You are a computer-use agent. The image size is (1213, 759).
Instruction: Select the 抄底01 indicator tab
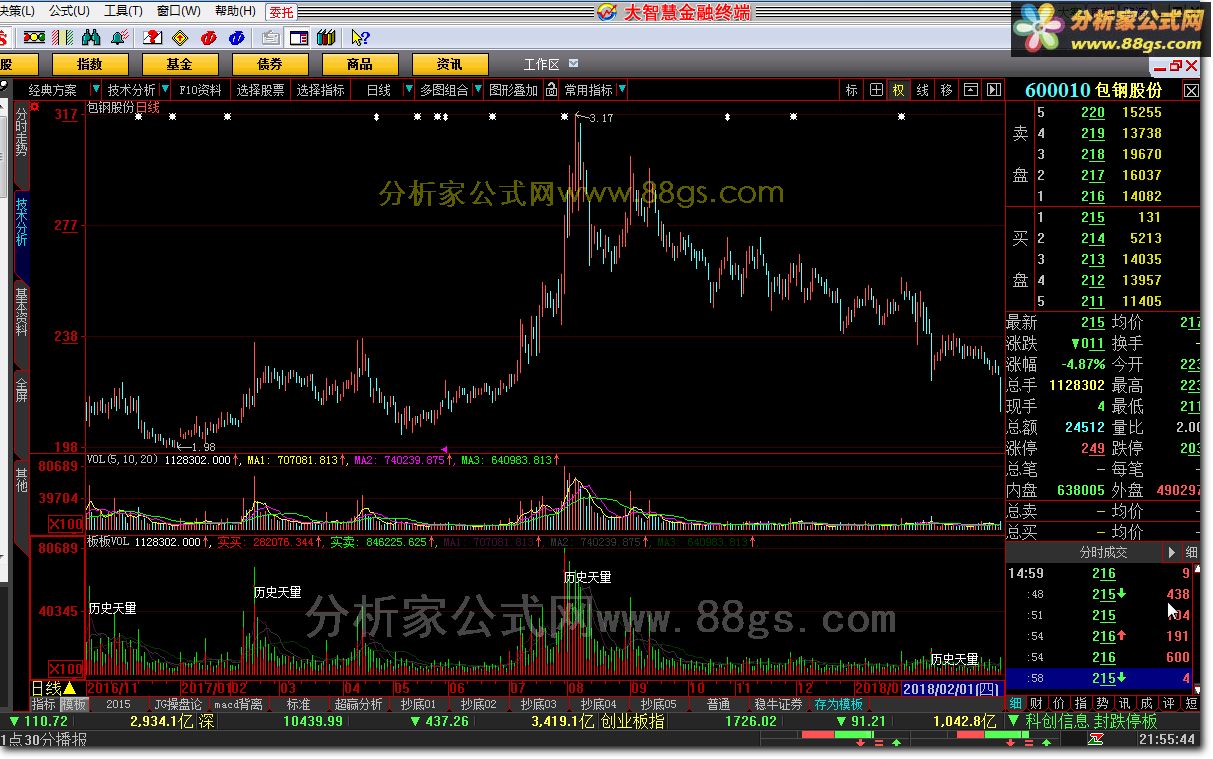[x=418, y=704]
